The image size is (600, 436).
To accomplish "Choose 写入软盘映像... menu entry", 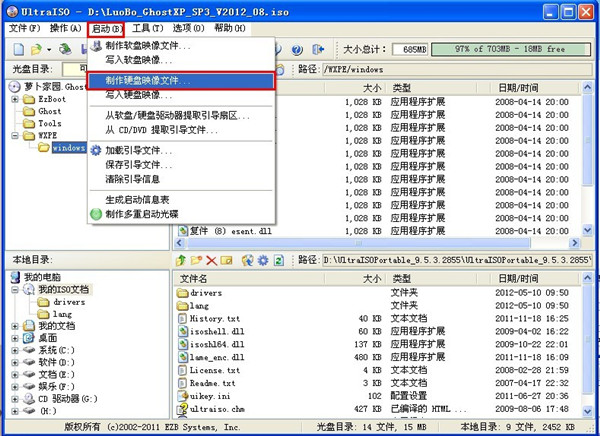I will tap(181, 60).
